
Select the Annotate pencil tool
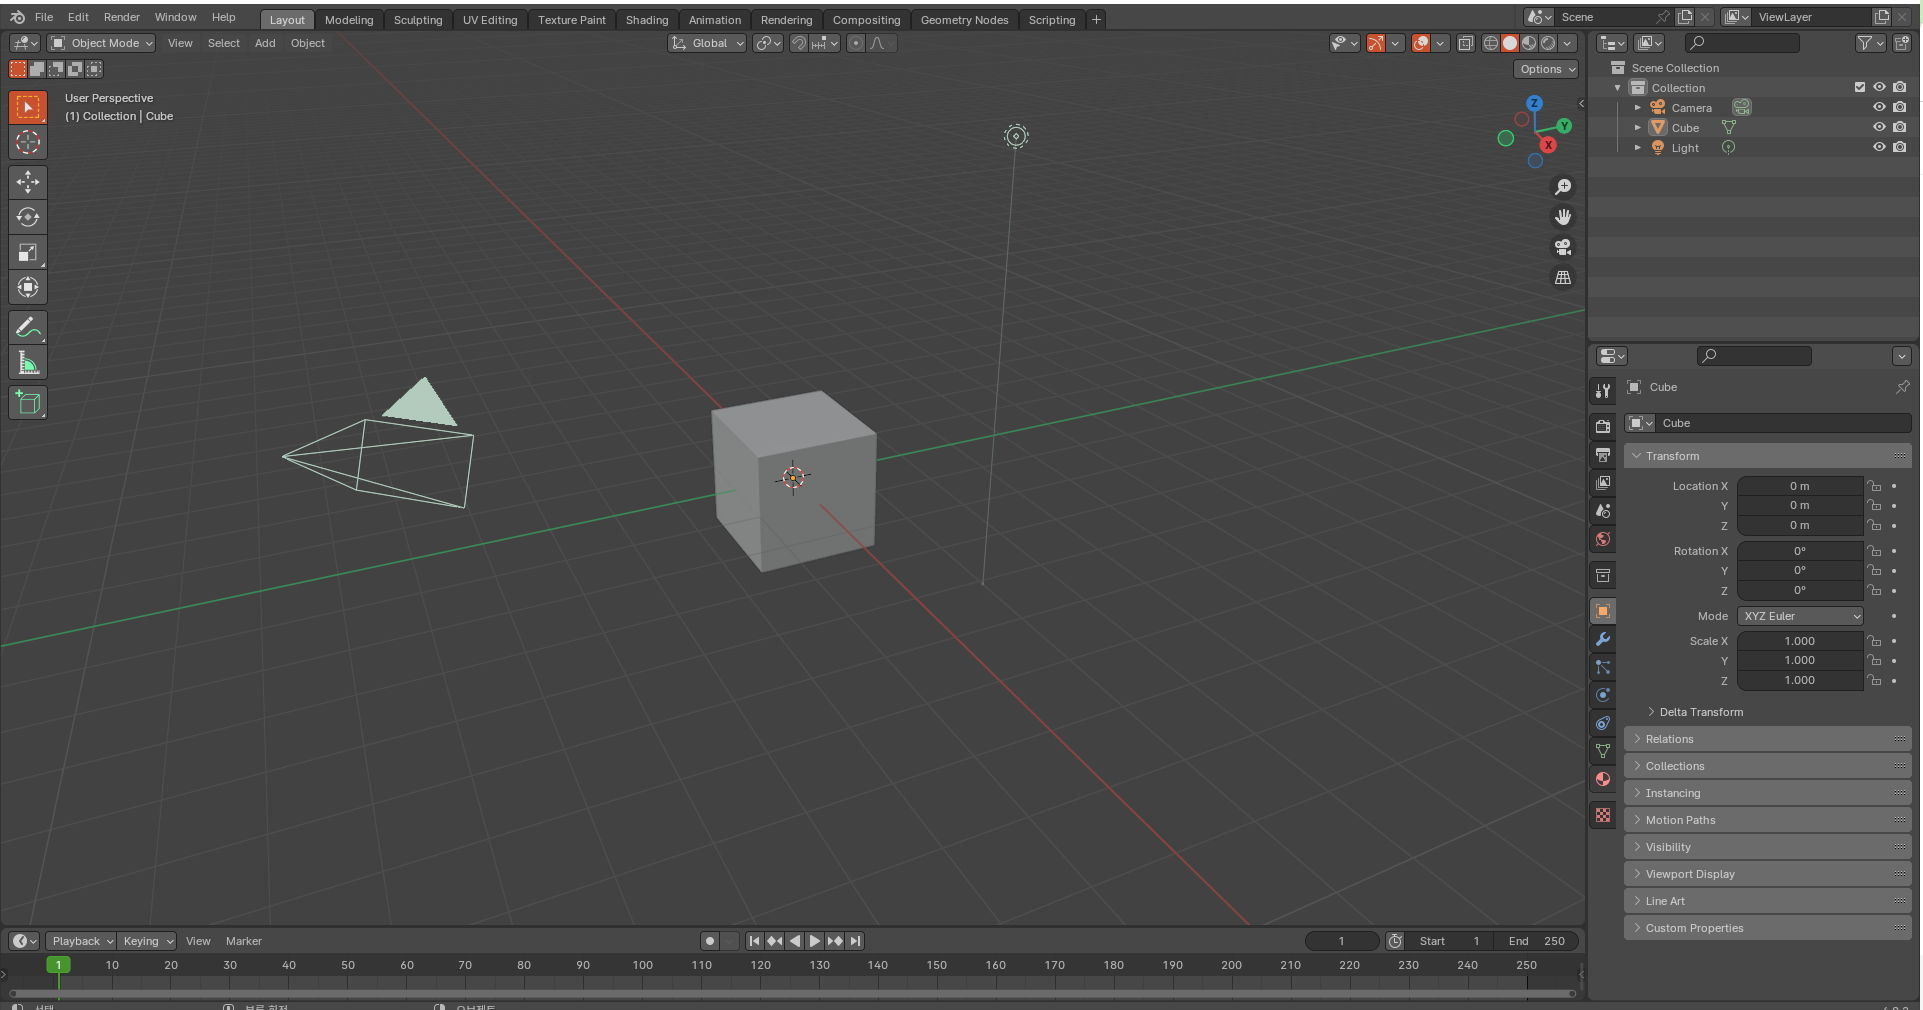pos(28,327)
